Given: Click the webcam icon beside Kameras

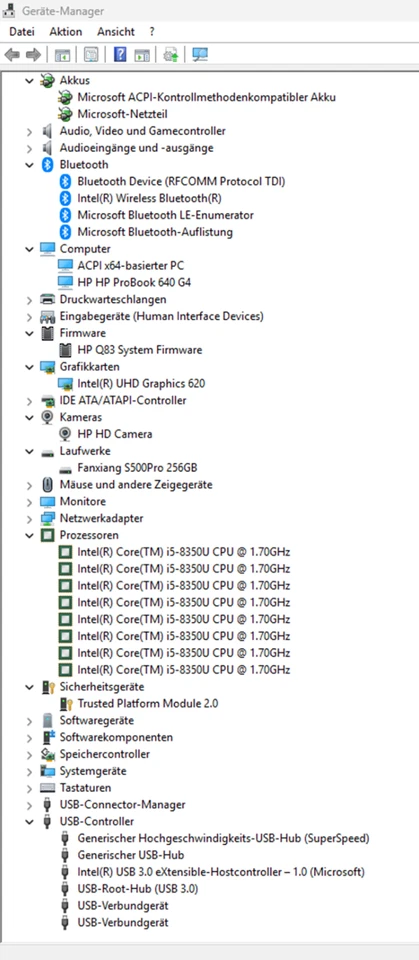Looking at the screenshot, I should pos(47,417).
